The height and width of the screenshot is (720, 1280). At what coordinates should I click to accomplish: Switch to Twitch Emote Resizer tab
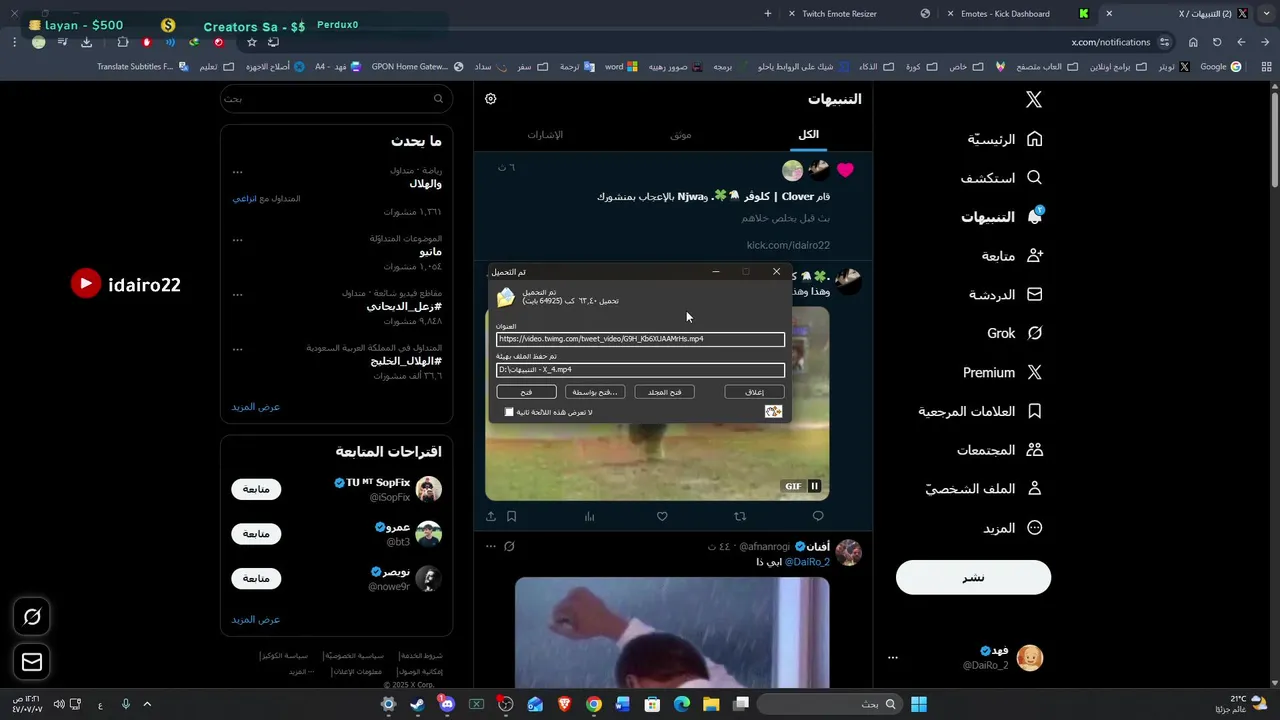coord(839,13)
